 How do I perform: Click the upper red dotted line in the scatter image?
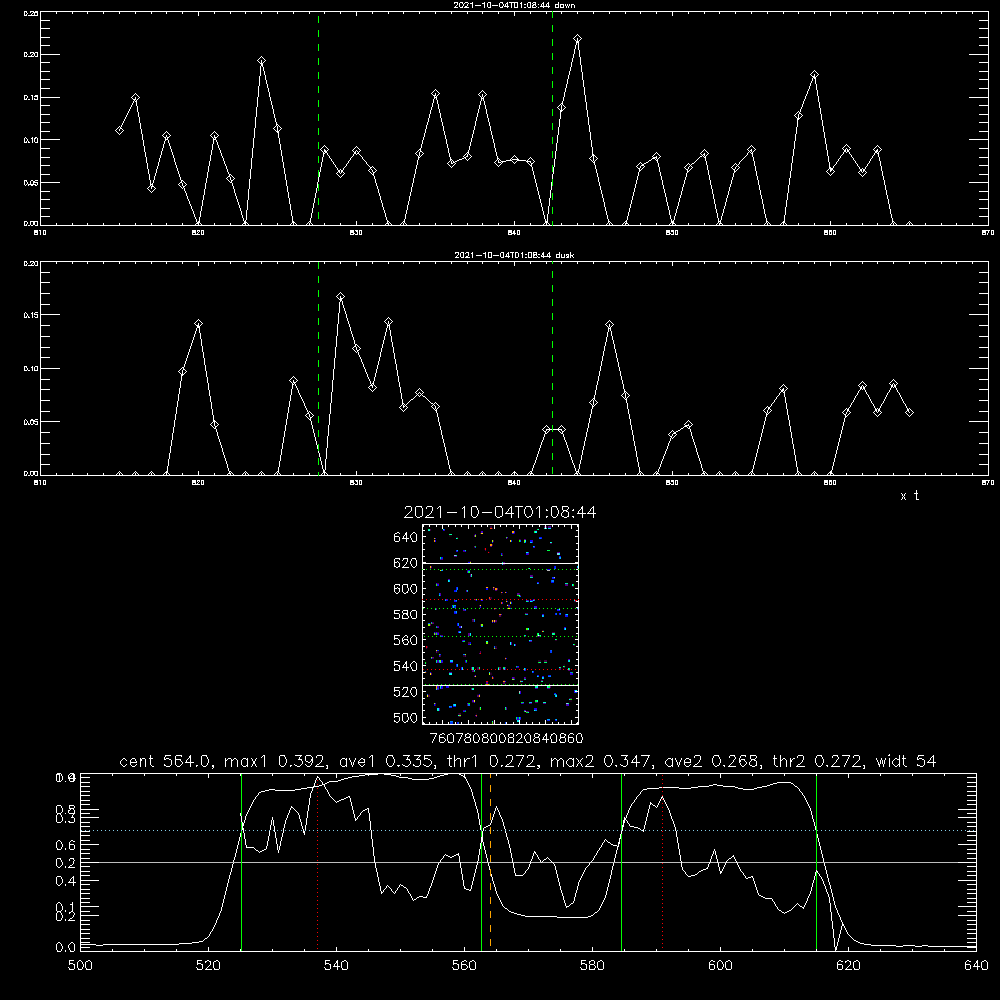[501, 599]
